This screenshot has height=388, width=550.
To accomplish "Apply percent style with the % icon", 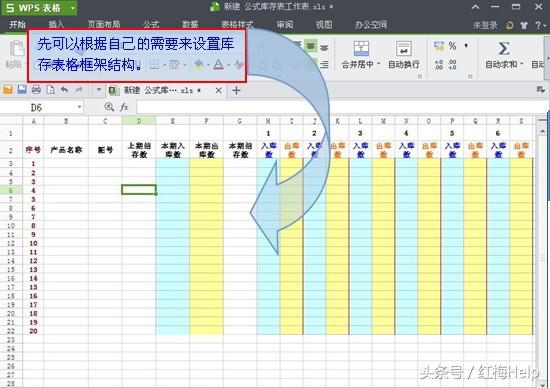I will (x=452, y=46).
